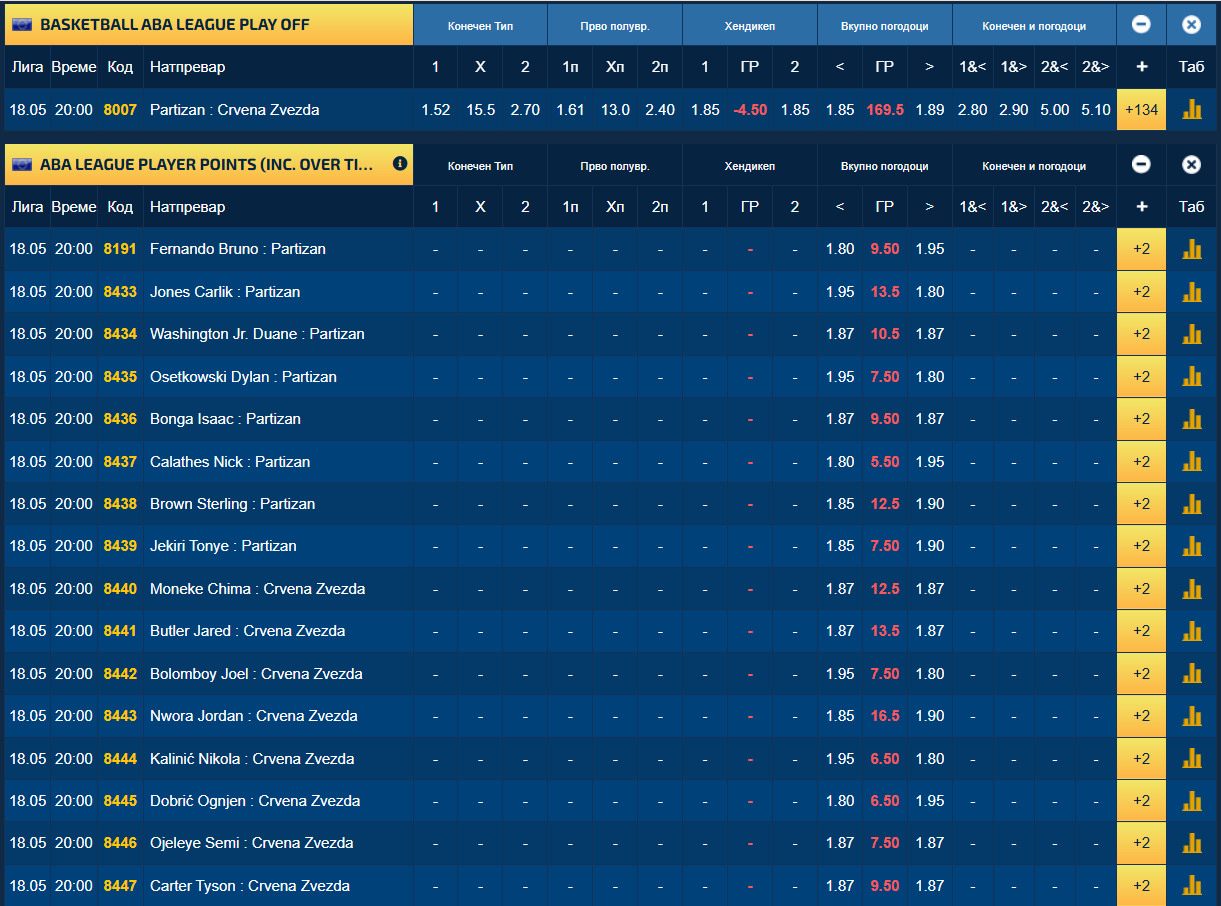
Task: Close the Basketball ABA League Play Off section
Action: click(x=1191, y=25)
